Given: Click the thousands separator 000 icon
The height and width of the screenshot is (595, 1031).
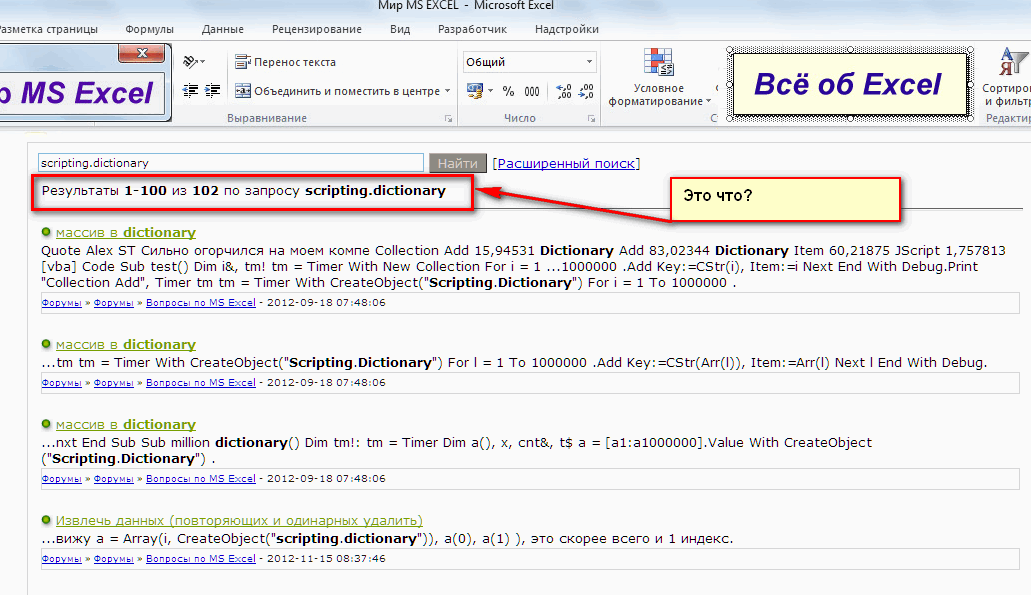Looking at the screenshot, I should pos(534,91).
